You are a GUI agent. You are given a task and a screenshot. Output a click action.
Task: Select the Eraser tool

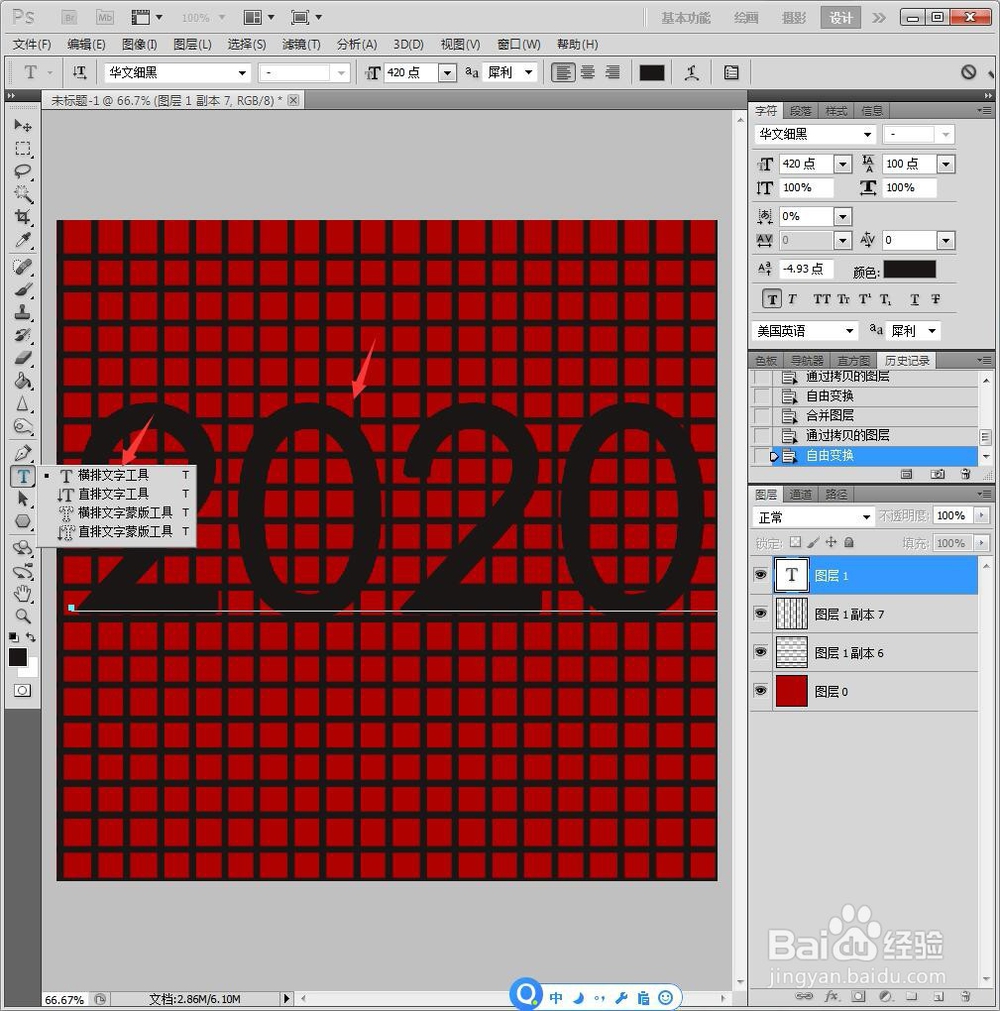click(23, 358)
